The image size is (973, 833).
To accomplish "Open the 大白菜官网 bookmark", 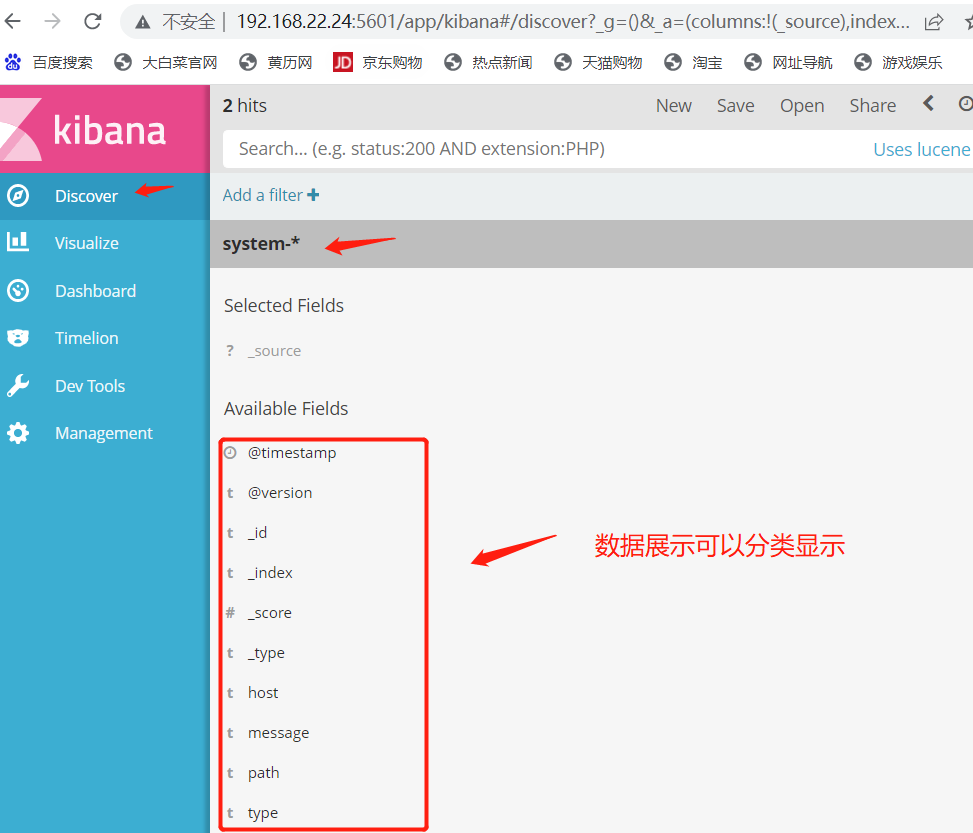I will (166, 62).
